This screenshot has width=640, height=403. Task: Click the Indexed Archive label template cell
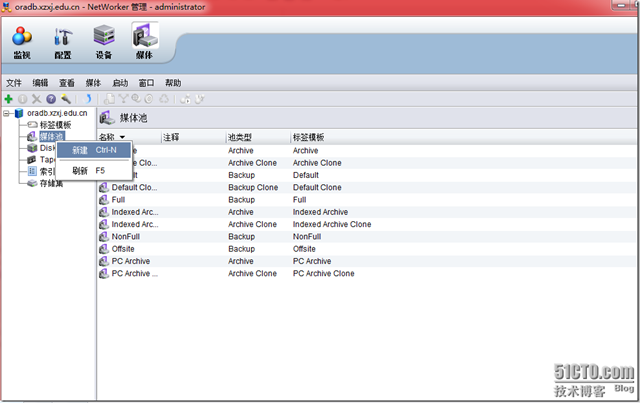pos(320,212)
